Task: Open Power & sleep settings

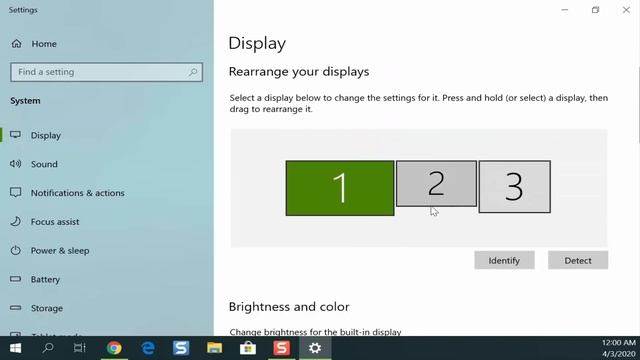Action: [60, 251]
